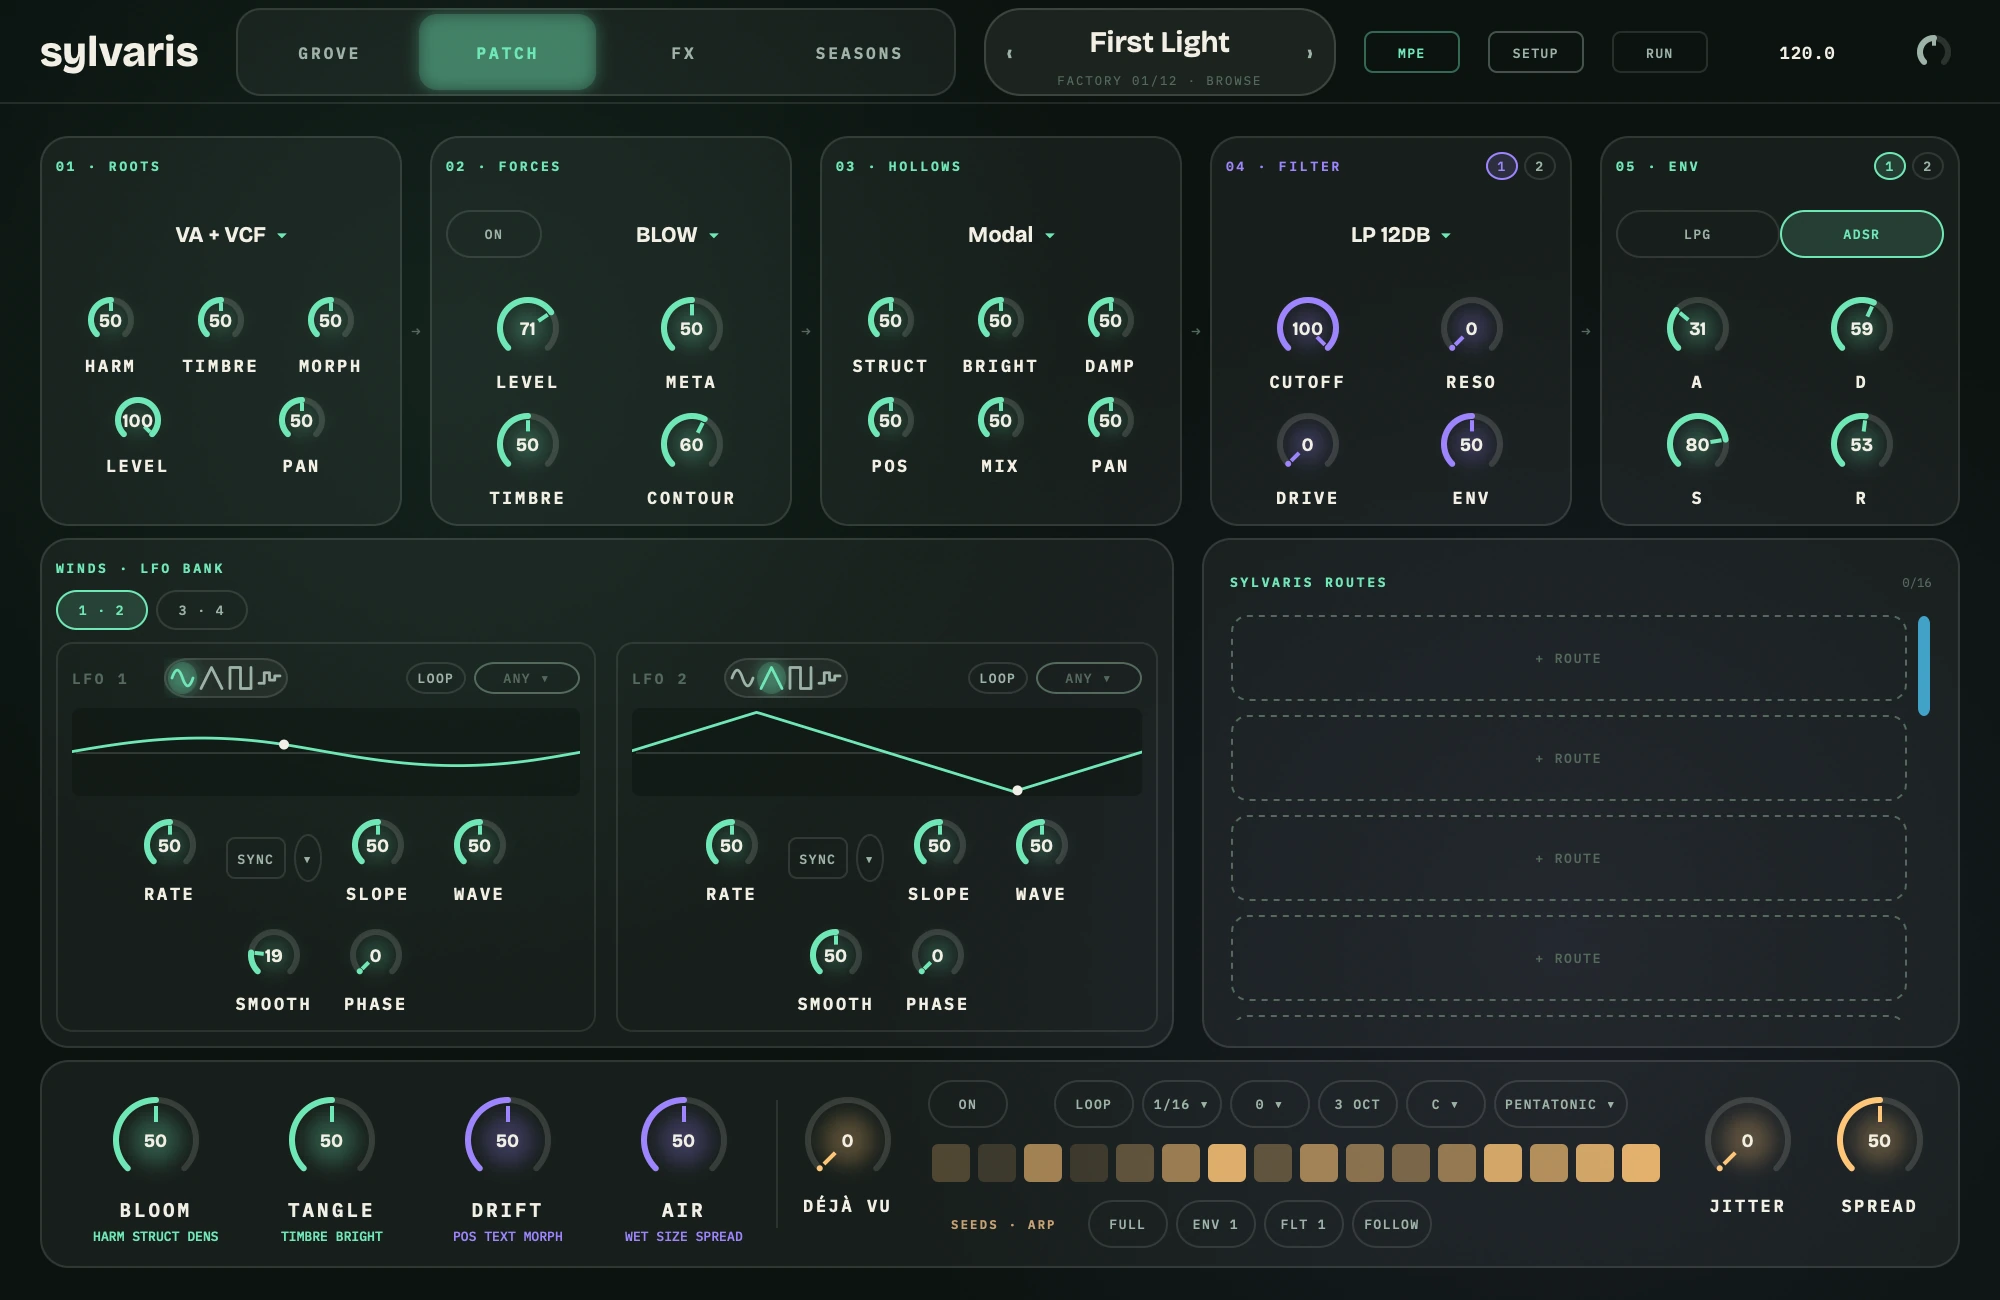
Task: Switch to the FX tab
Action: (683, 53)
